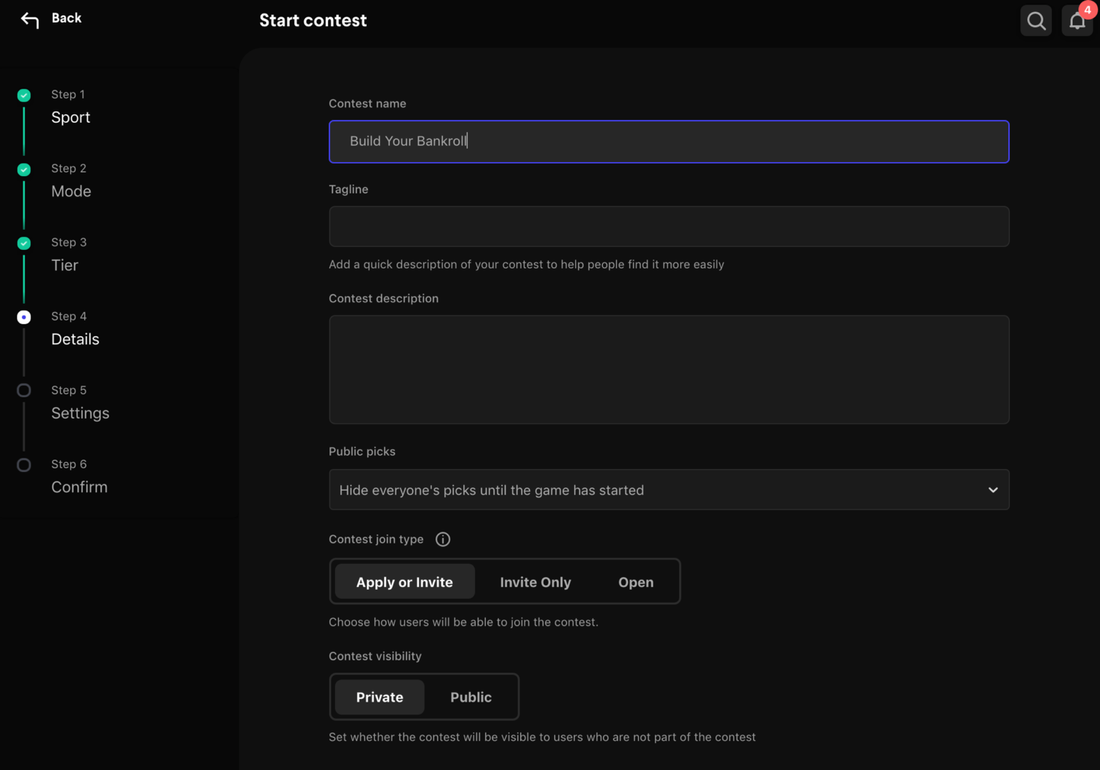The width and height of the screenshot is (1100, 770).
Task: Click the search magnifier icon
Action: [1036, 21]
